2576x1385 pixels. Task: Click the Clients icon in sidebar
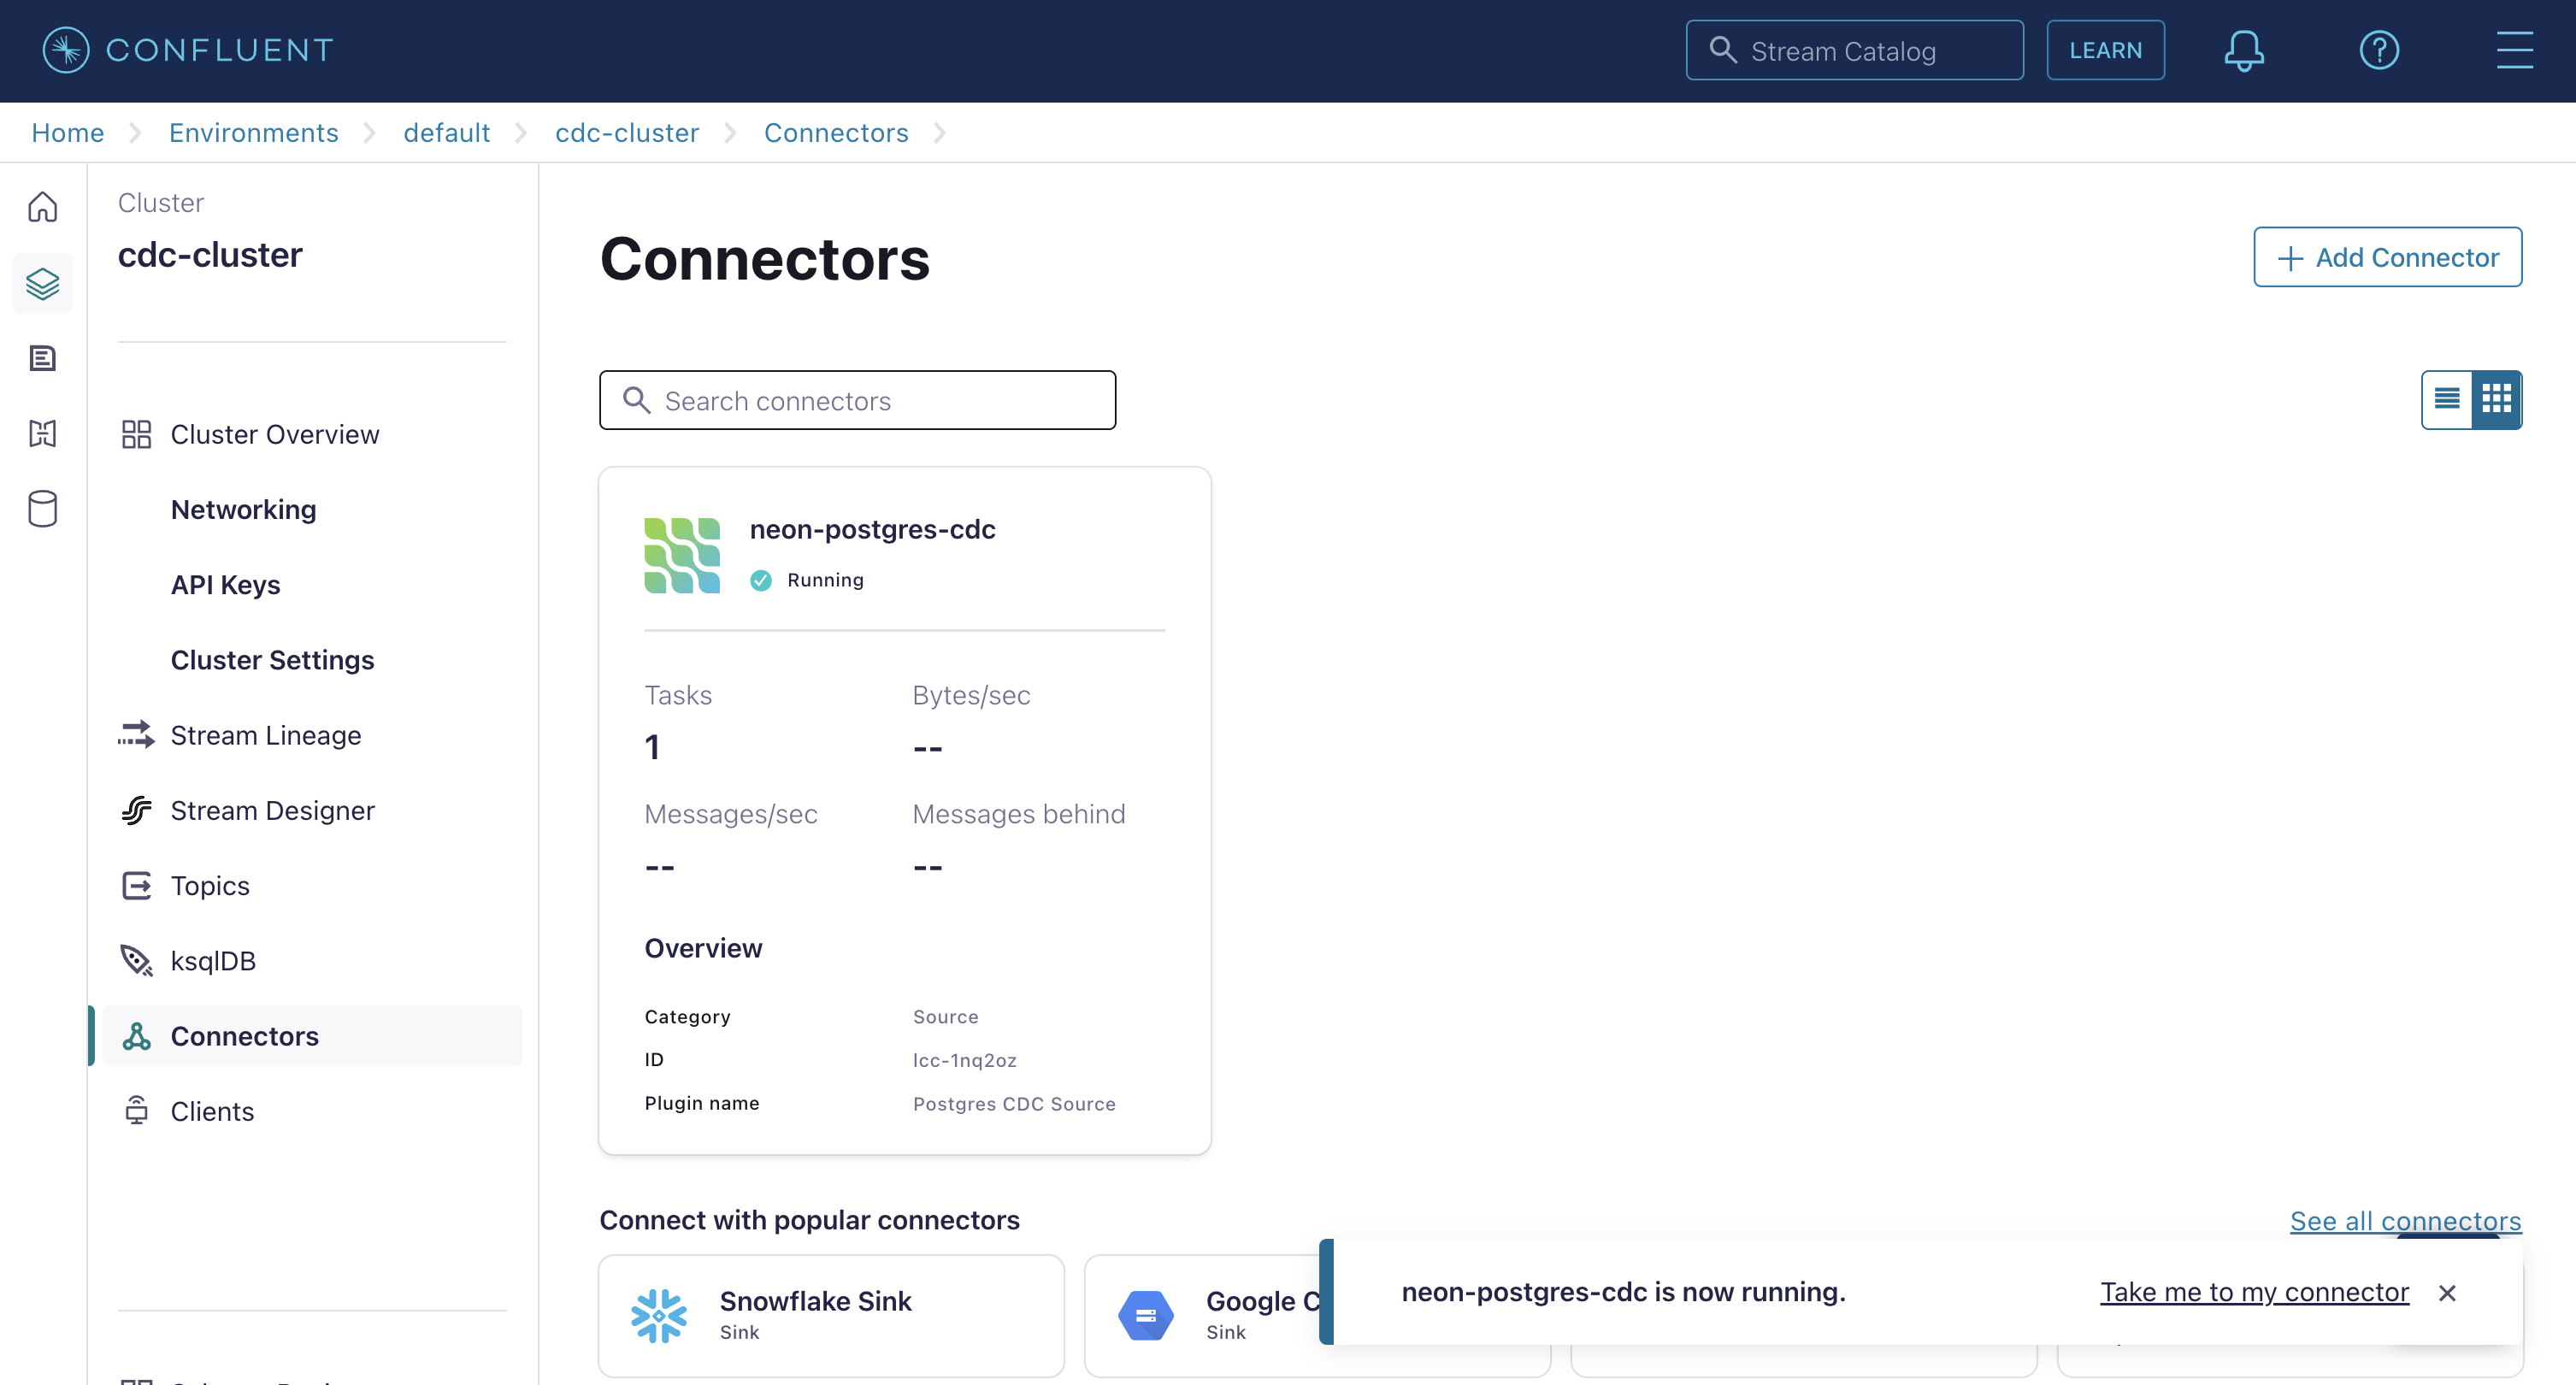(136, 1111)
